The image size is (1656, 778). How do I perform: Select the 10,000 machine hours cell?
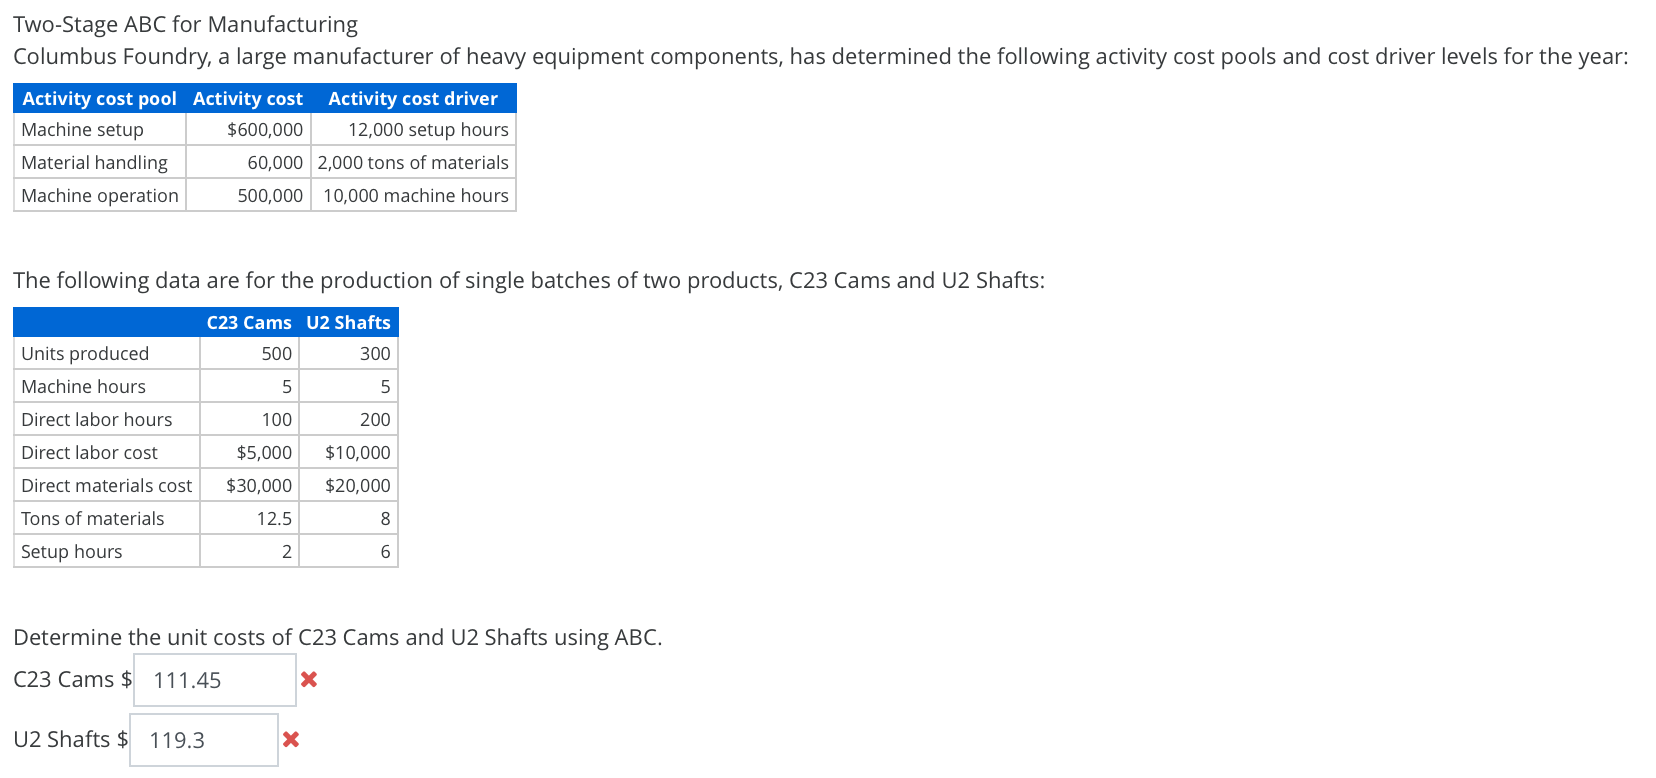pyautogui.click(x=413, y=196)
